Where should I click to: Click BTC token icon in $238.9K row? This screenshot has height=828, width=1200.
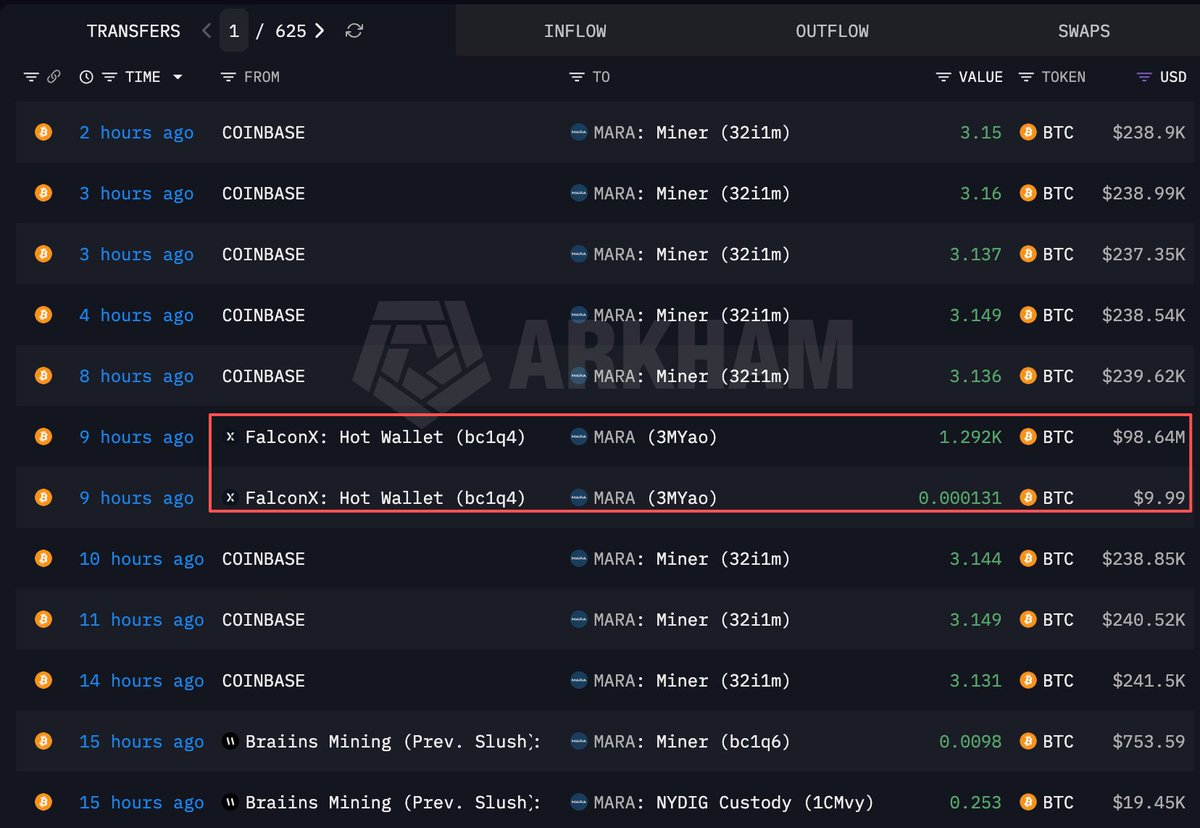pos(1027,132)
